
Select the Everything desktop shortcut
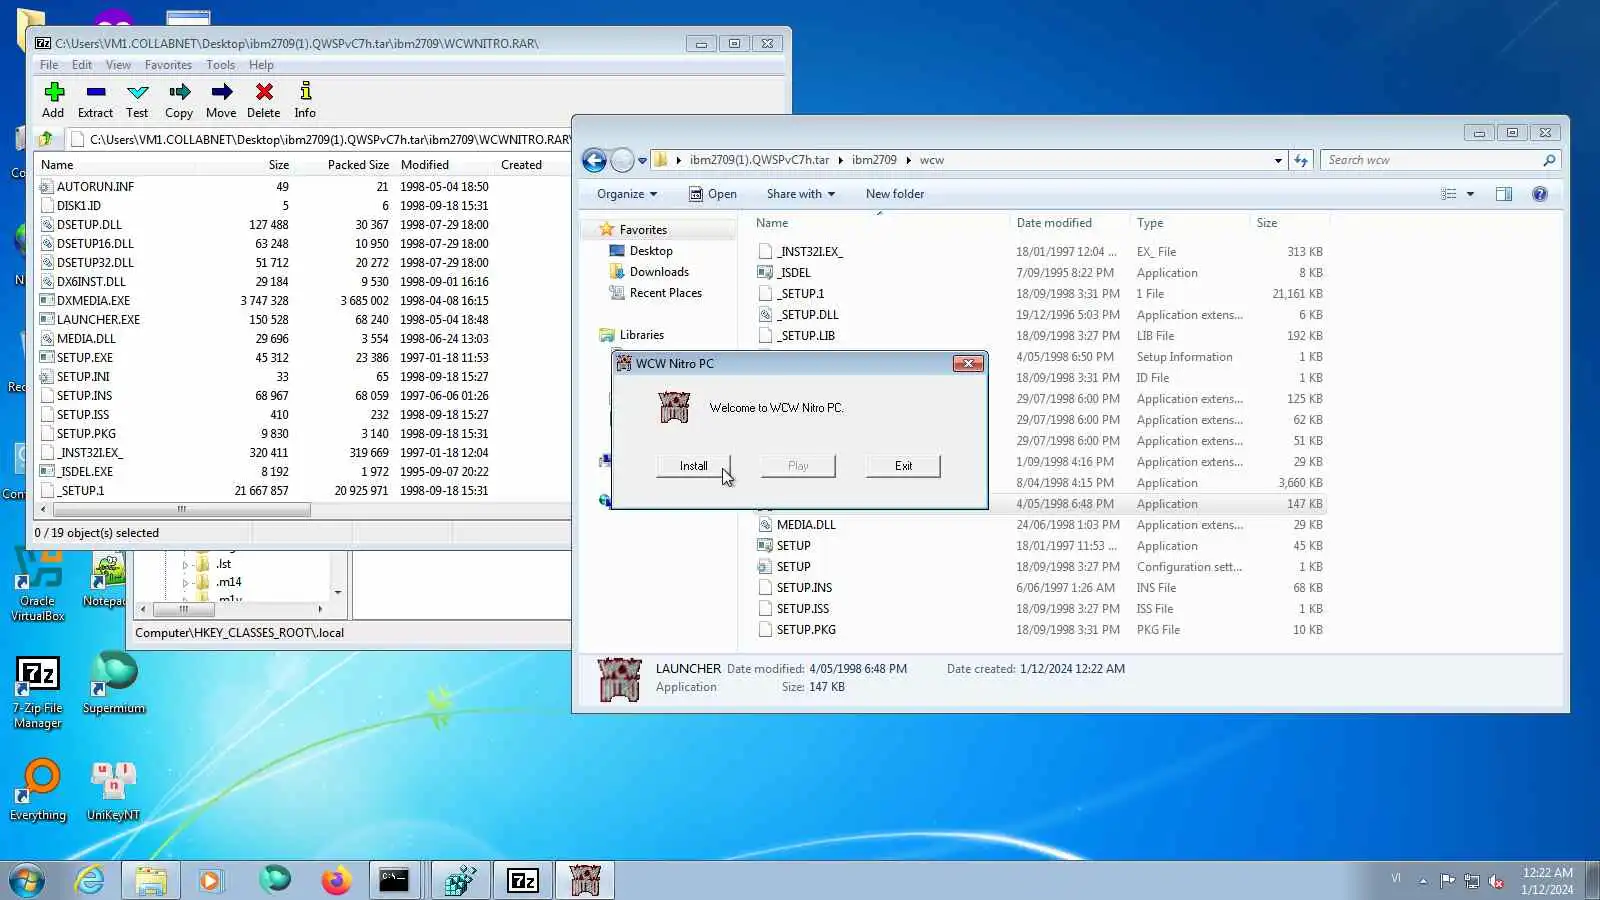38,790
